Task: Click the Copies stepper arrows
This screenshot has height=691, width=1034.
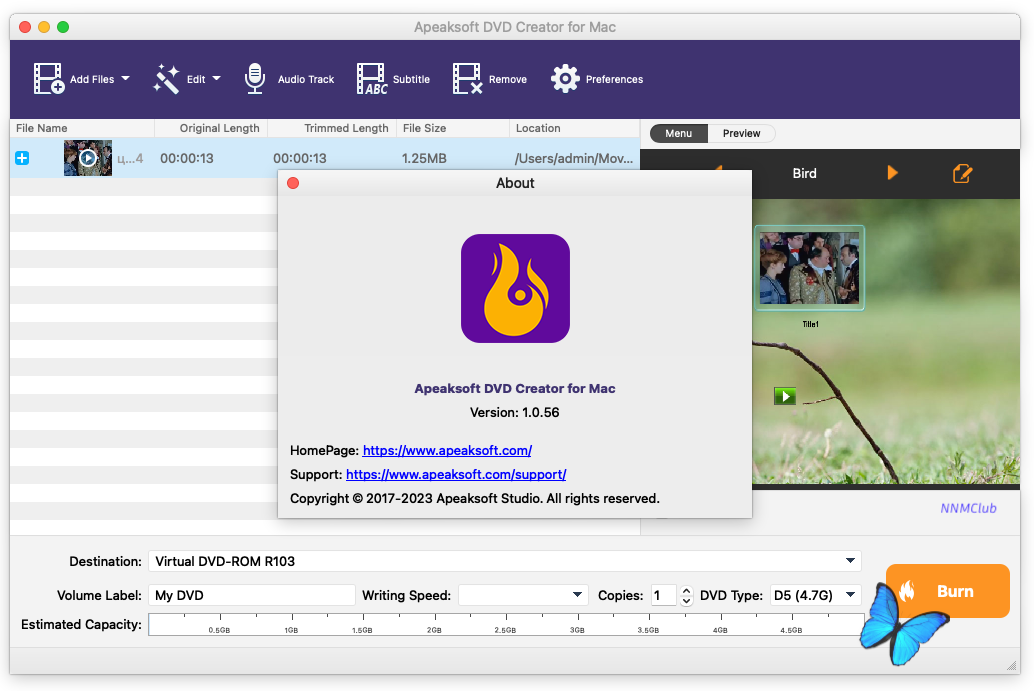Action: point(686,595)
